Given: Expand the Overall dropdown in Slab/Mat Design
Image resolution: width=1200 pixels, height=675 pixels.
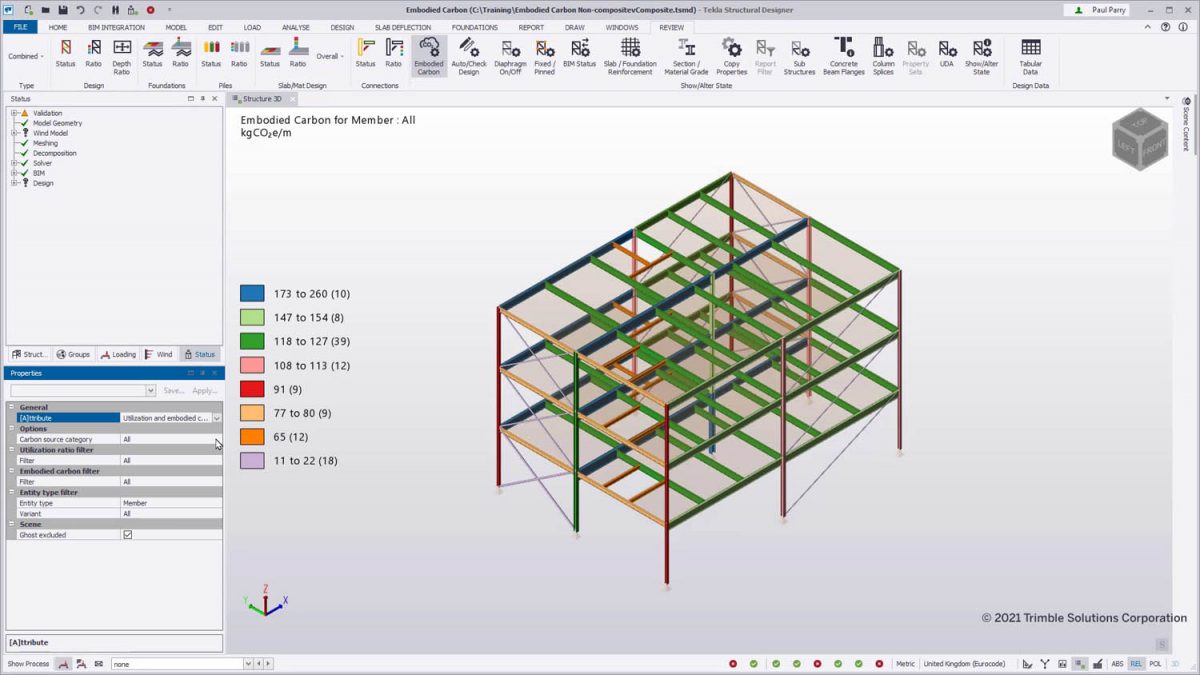Looking at the screenshot, I should click(x=340, y=57).
